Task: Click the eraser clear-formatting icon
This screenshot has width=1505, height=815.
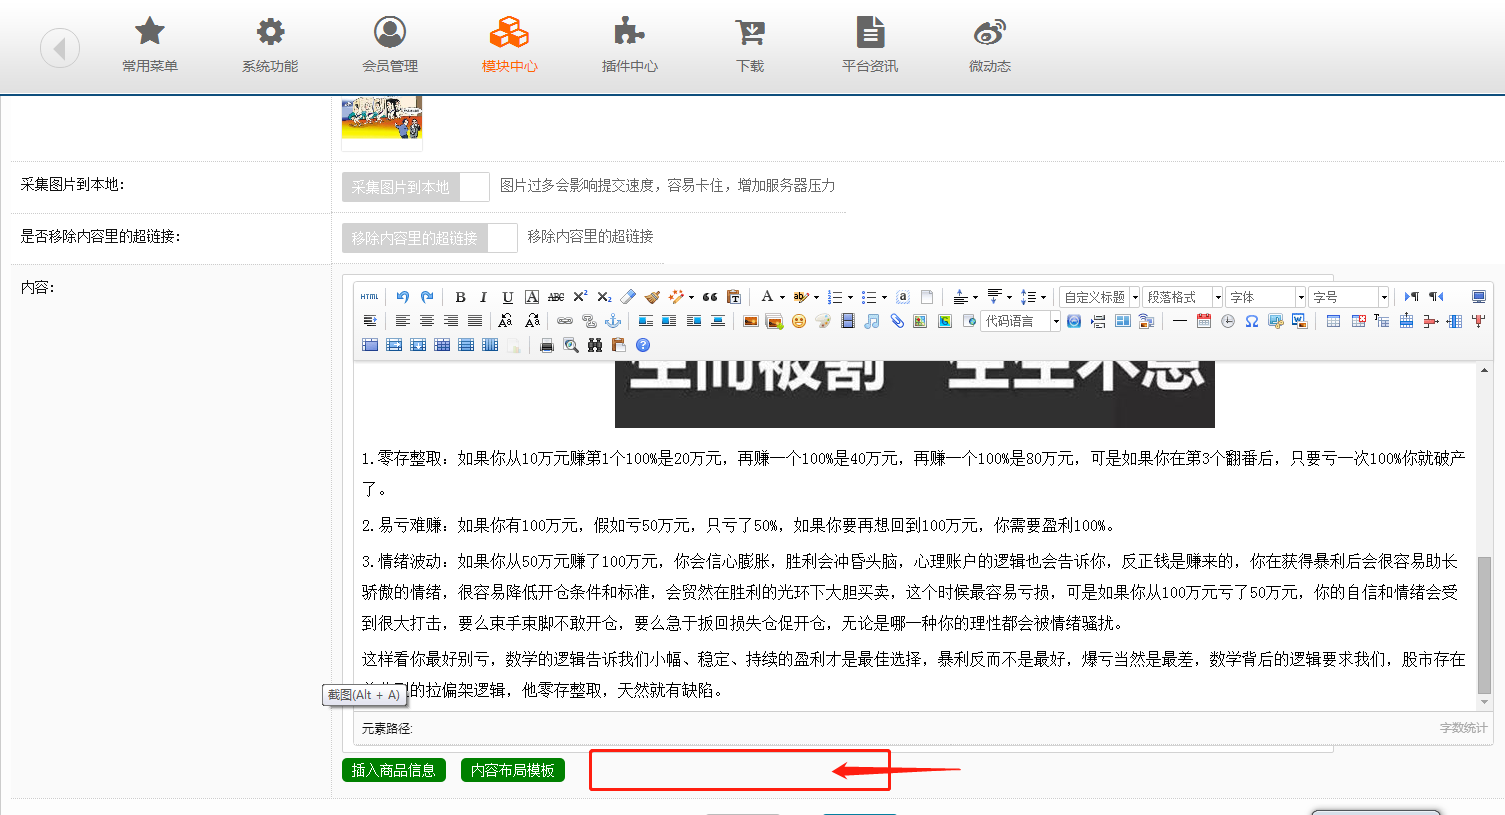Action: click(x=628, y=297)
